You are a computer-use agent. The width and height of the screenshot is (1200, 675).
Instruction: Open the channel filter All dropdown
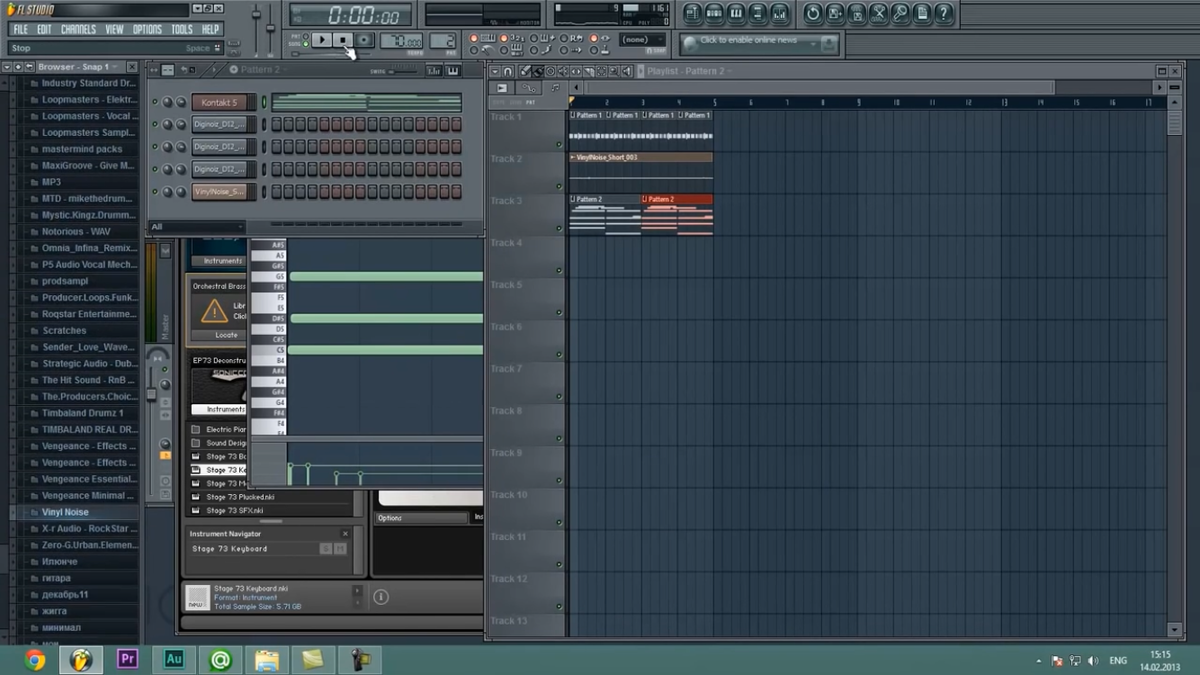[x=197, y=227]
